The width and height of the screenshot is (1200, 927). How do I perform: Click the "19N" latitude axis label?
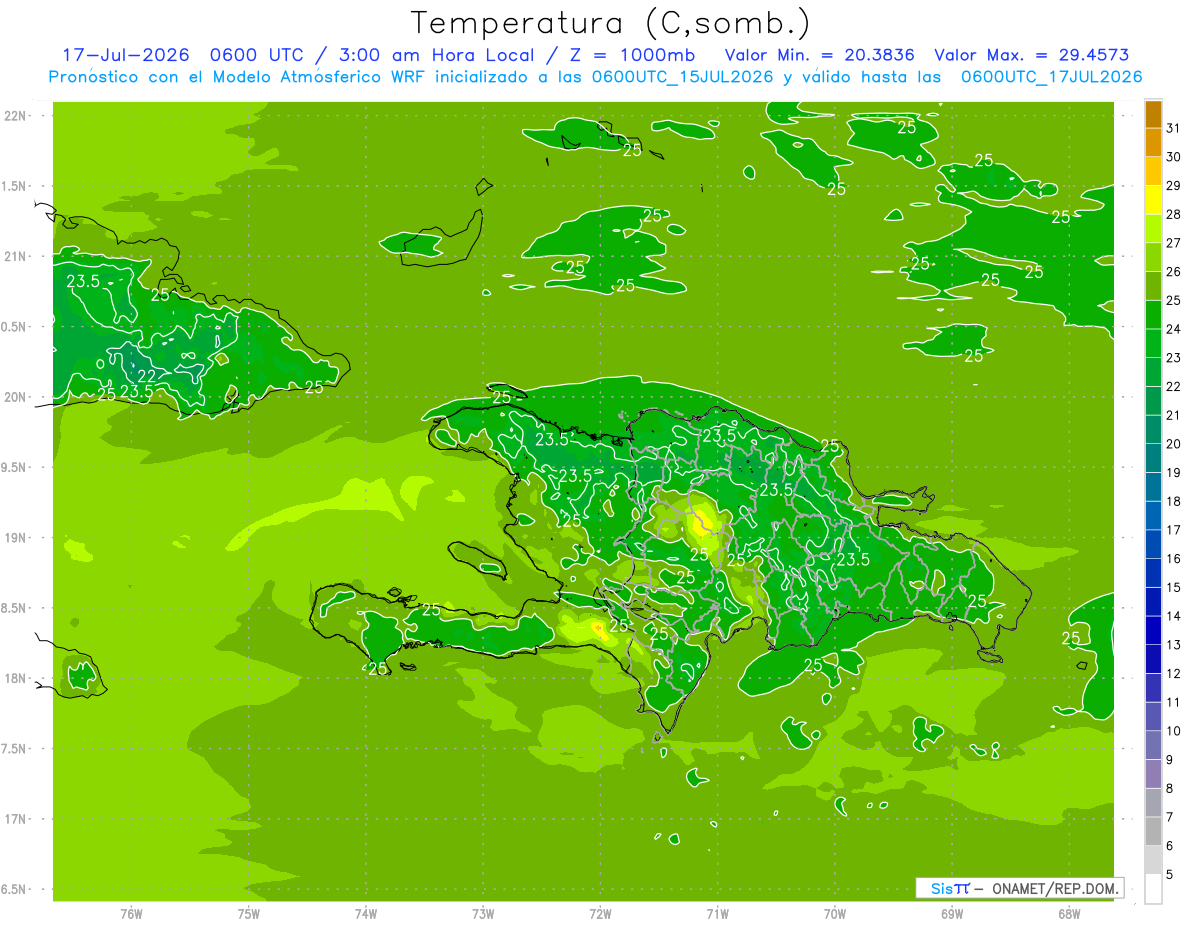pos(15,538)
